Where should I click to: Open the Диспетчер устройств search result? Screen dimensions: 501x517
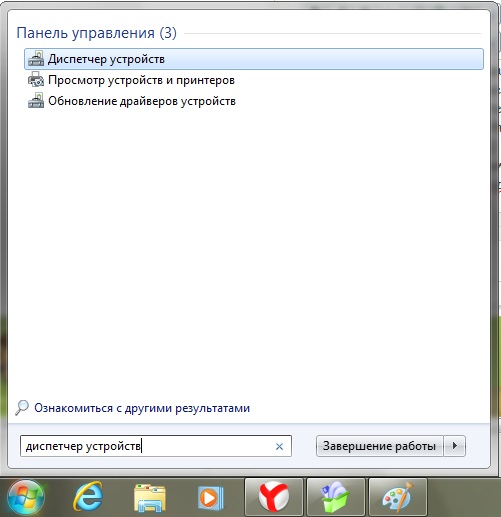coord(254,59)
